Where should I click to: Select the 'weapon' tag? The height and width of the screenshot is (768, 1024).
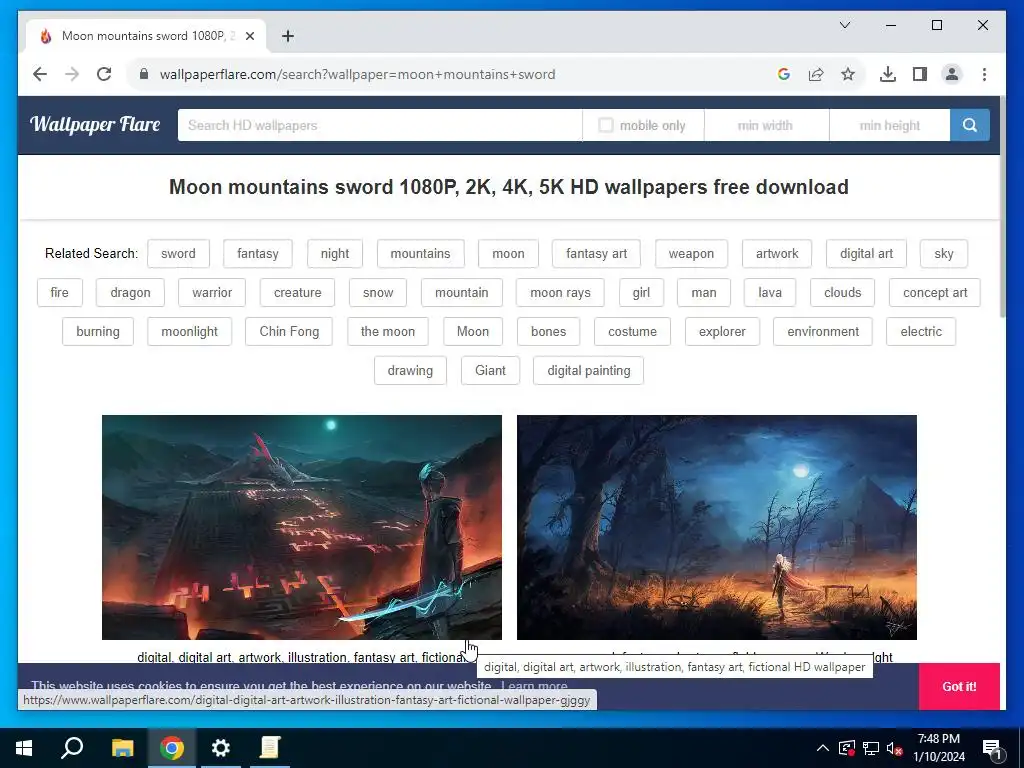click(x=691, y=253)
